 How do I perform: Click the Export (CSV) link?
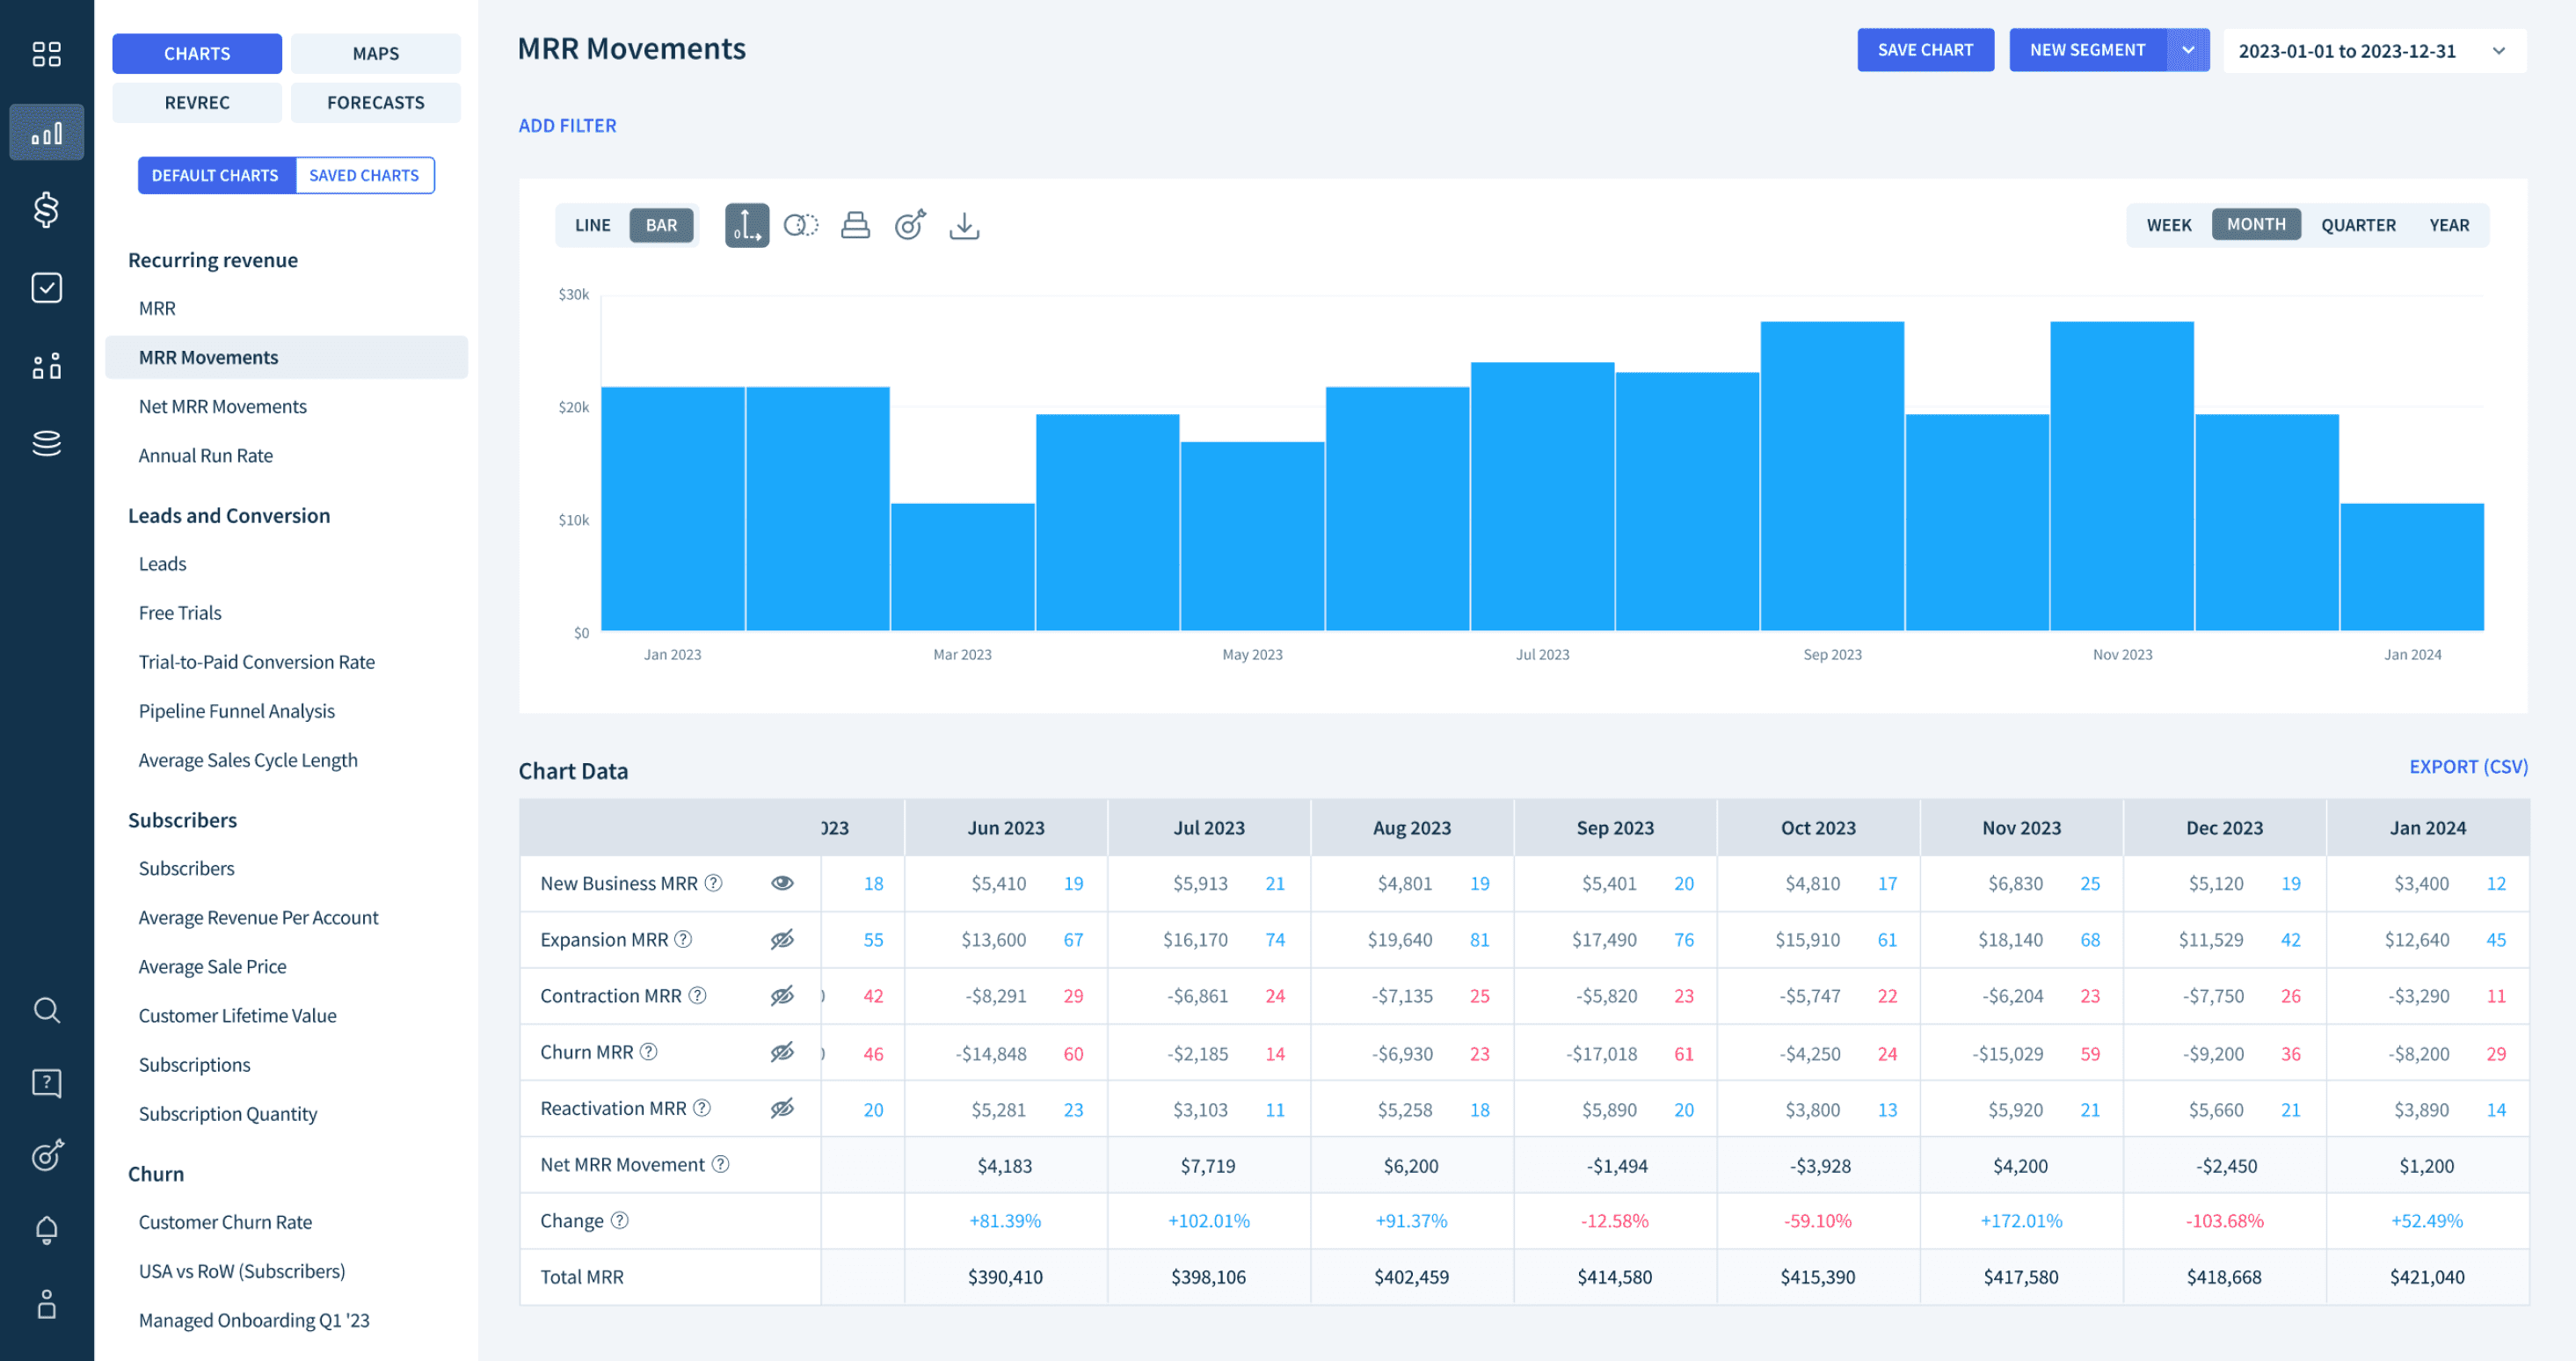click(2467, 766)
